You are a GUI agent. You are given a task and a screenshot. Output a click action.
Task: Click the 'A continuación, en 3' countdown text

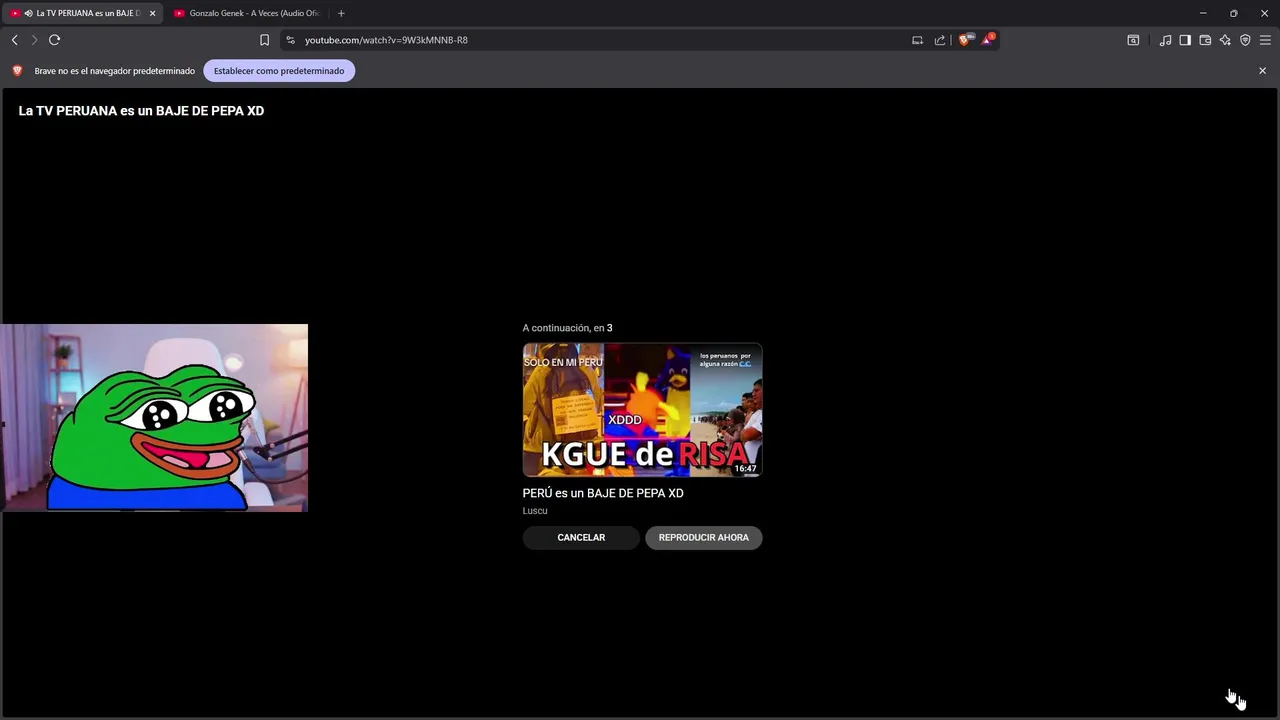(x=567, y=328)
